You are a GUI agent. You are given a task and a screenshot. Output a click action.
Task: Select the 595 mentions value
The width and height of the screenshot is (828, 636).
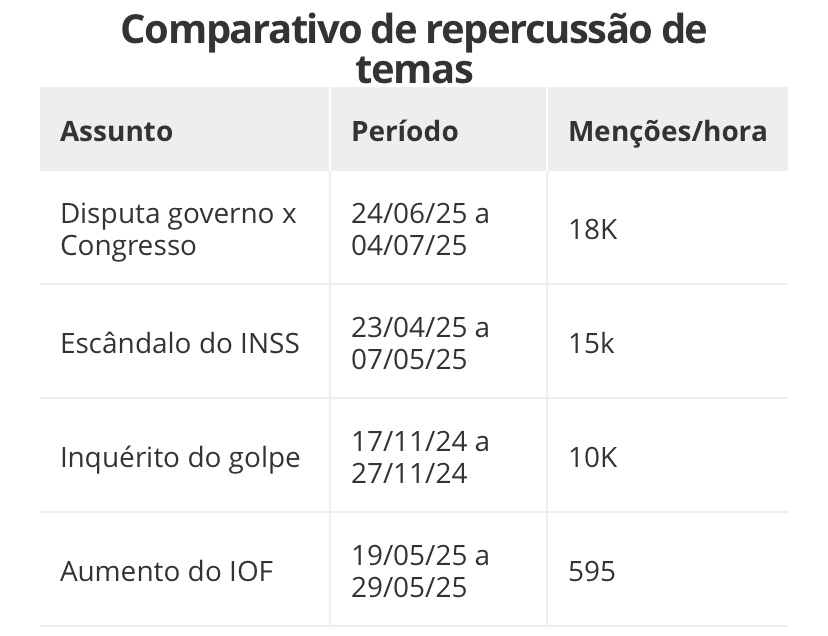591,571
